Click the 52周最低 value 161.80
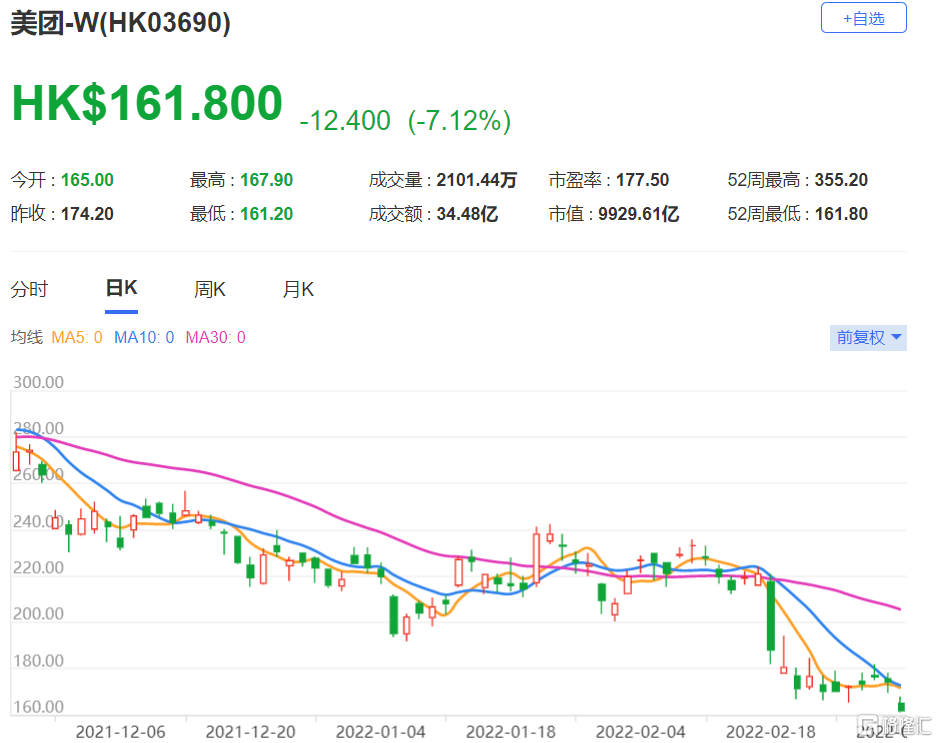The image size is (938, 743). point(841,214)
